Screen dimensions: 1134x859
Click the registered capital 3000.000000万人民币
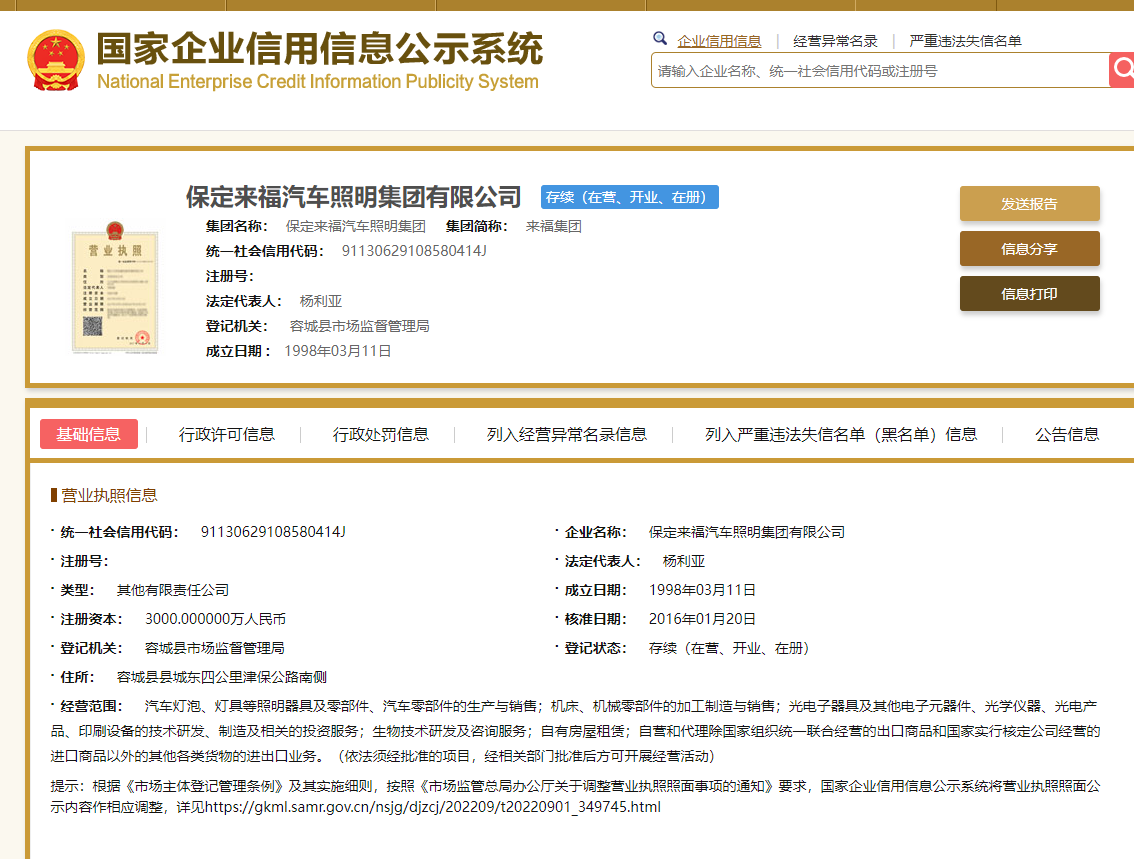tap(216, 619)
